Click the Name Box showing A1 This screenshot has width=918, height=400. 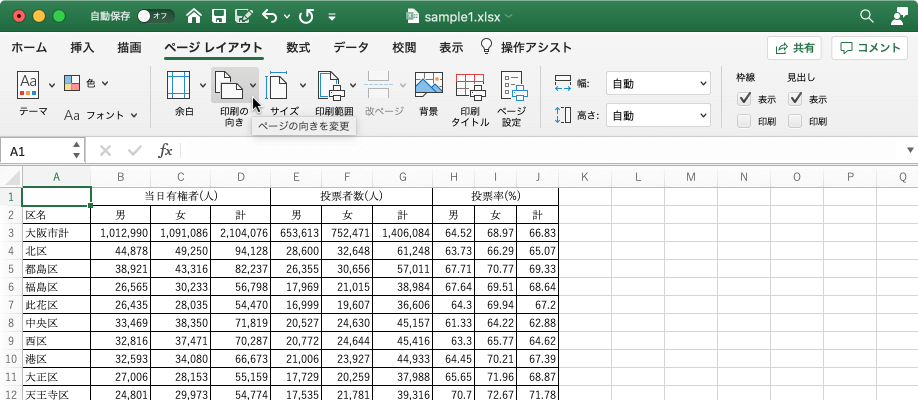36,151
